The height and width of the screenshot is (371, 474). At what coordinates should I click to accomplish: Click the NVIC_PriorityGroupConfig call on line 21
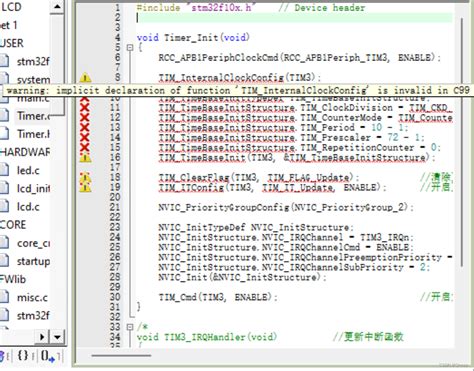(286, 207)
